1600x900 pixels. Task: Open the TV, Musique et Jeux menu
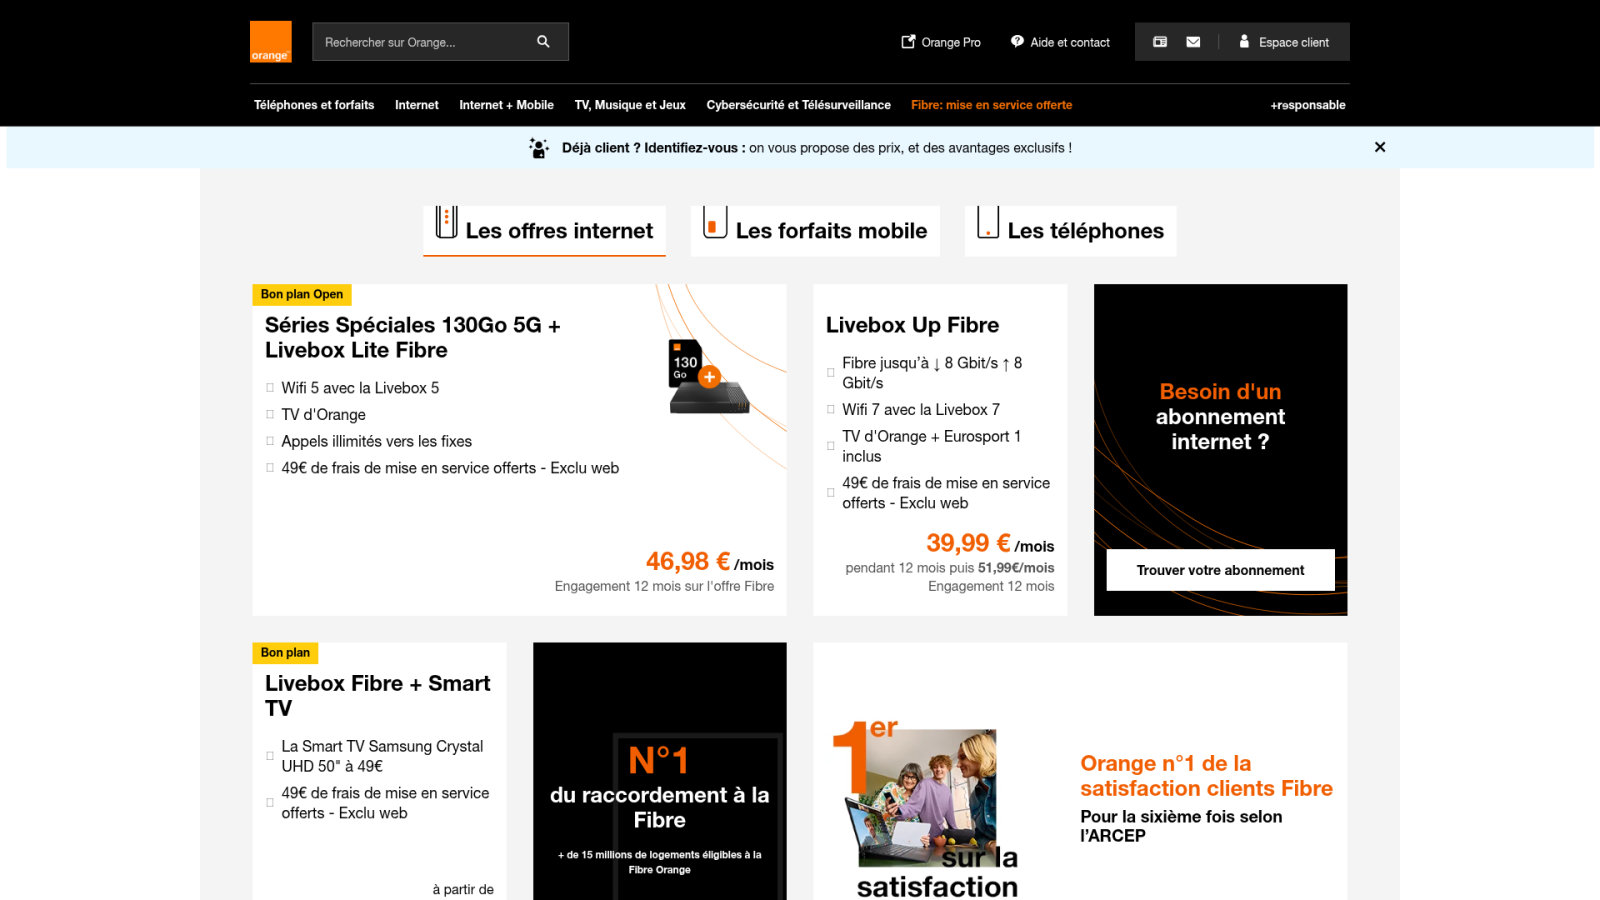tap(630, 105)
